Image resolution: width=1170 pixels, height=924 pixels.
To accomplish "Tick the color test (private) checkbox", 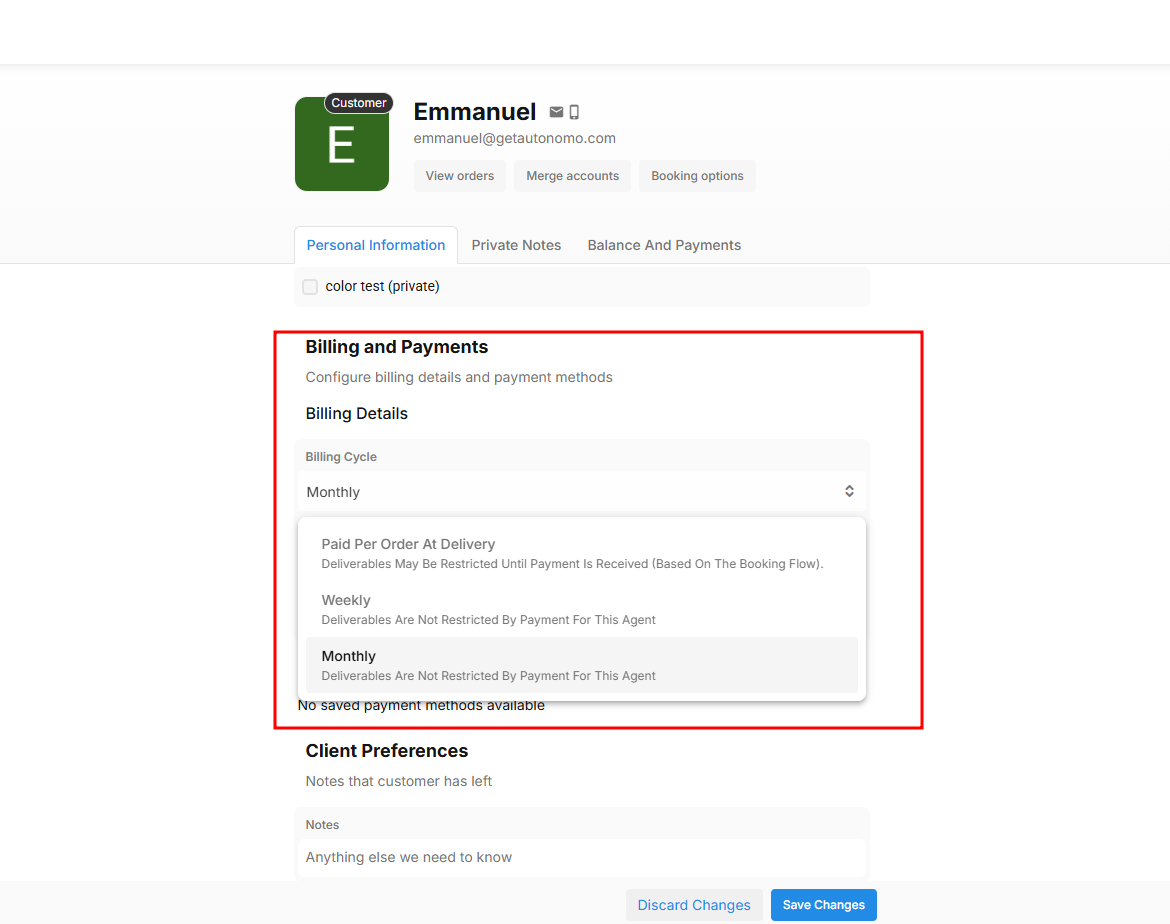I will (x=310, y=287).
